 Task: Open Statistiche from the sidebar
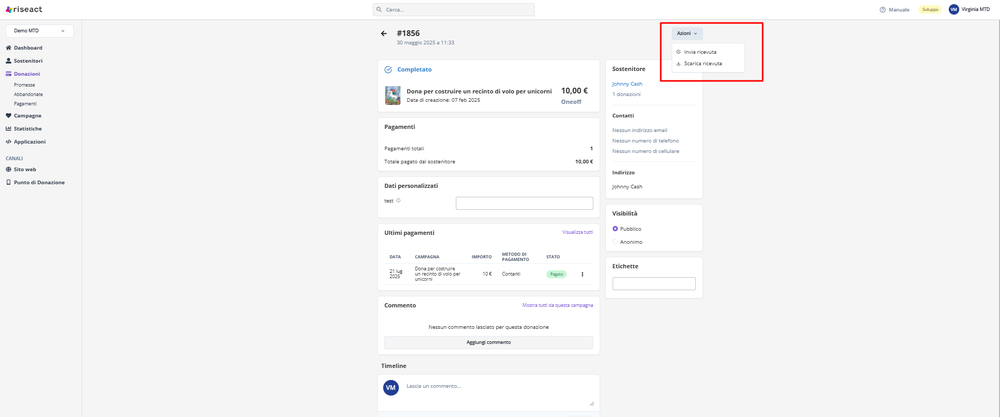[x=27, y=129]
